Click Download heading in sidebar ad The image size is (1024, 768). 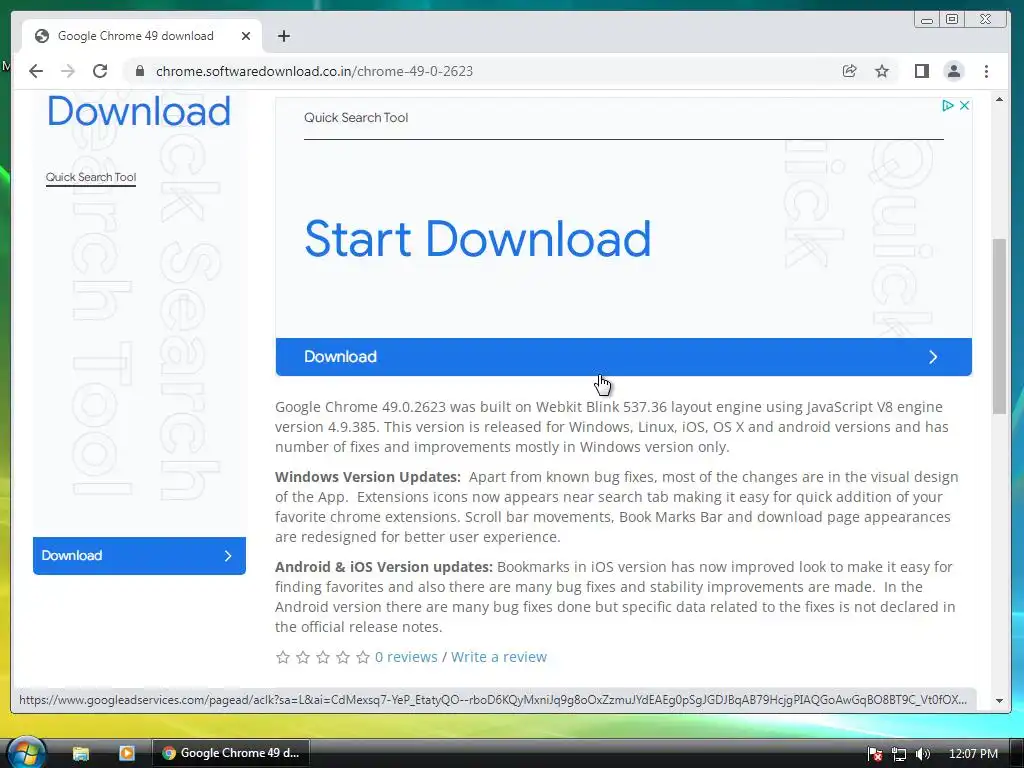click(138, 111)
